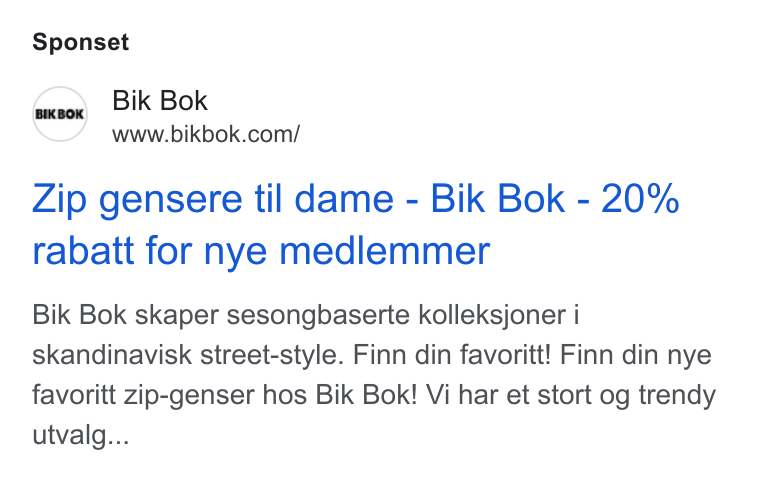Click the round Bik Bok logo icon
This screenshot has width=760, height=478.
(x=60, y=114)
